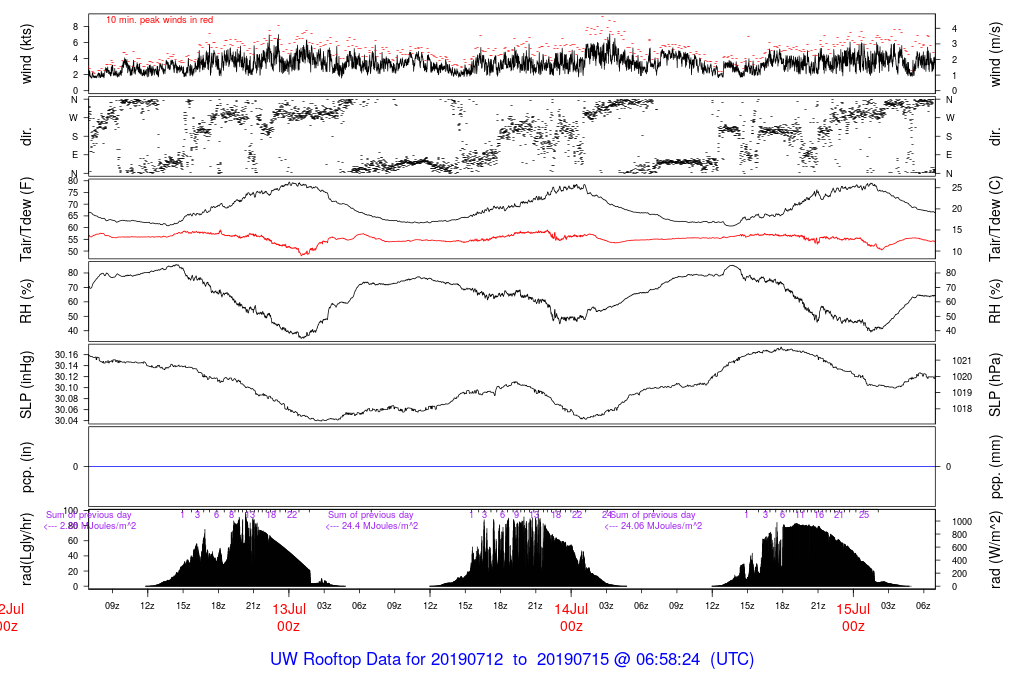Click the "1000" W/m^2 tick label

(962, 522)
